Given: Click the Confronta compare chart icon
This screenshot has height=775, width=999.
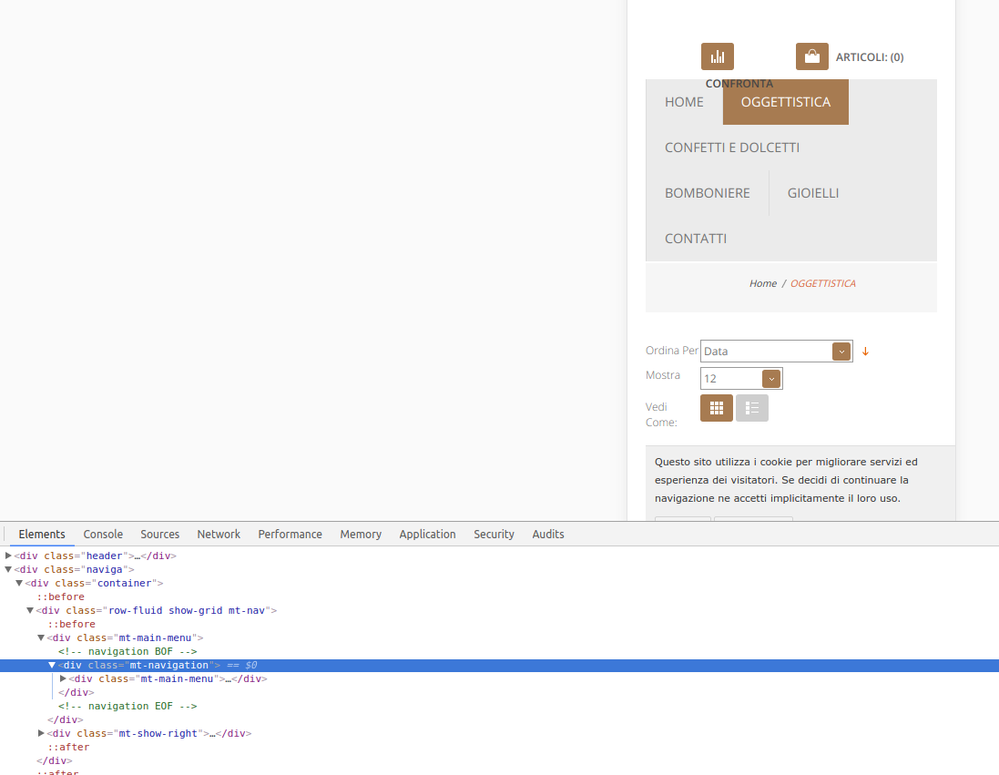Looking at the screenshot, I should (717, 57).
